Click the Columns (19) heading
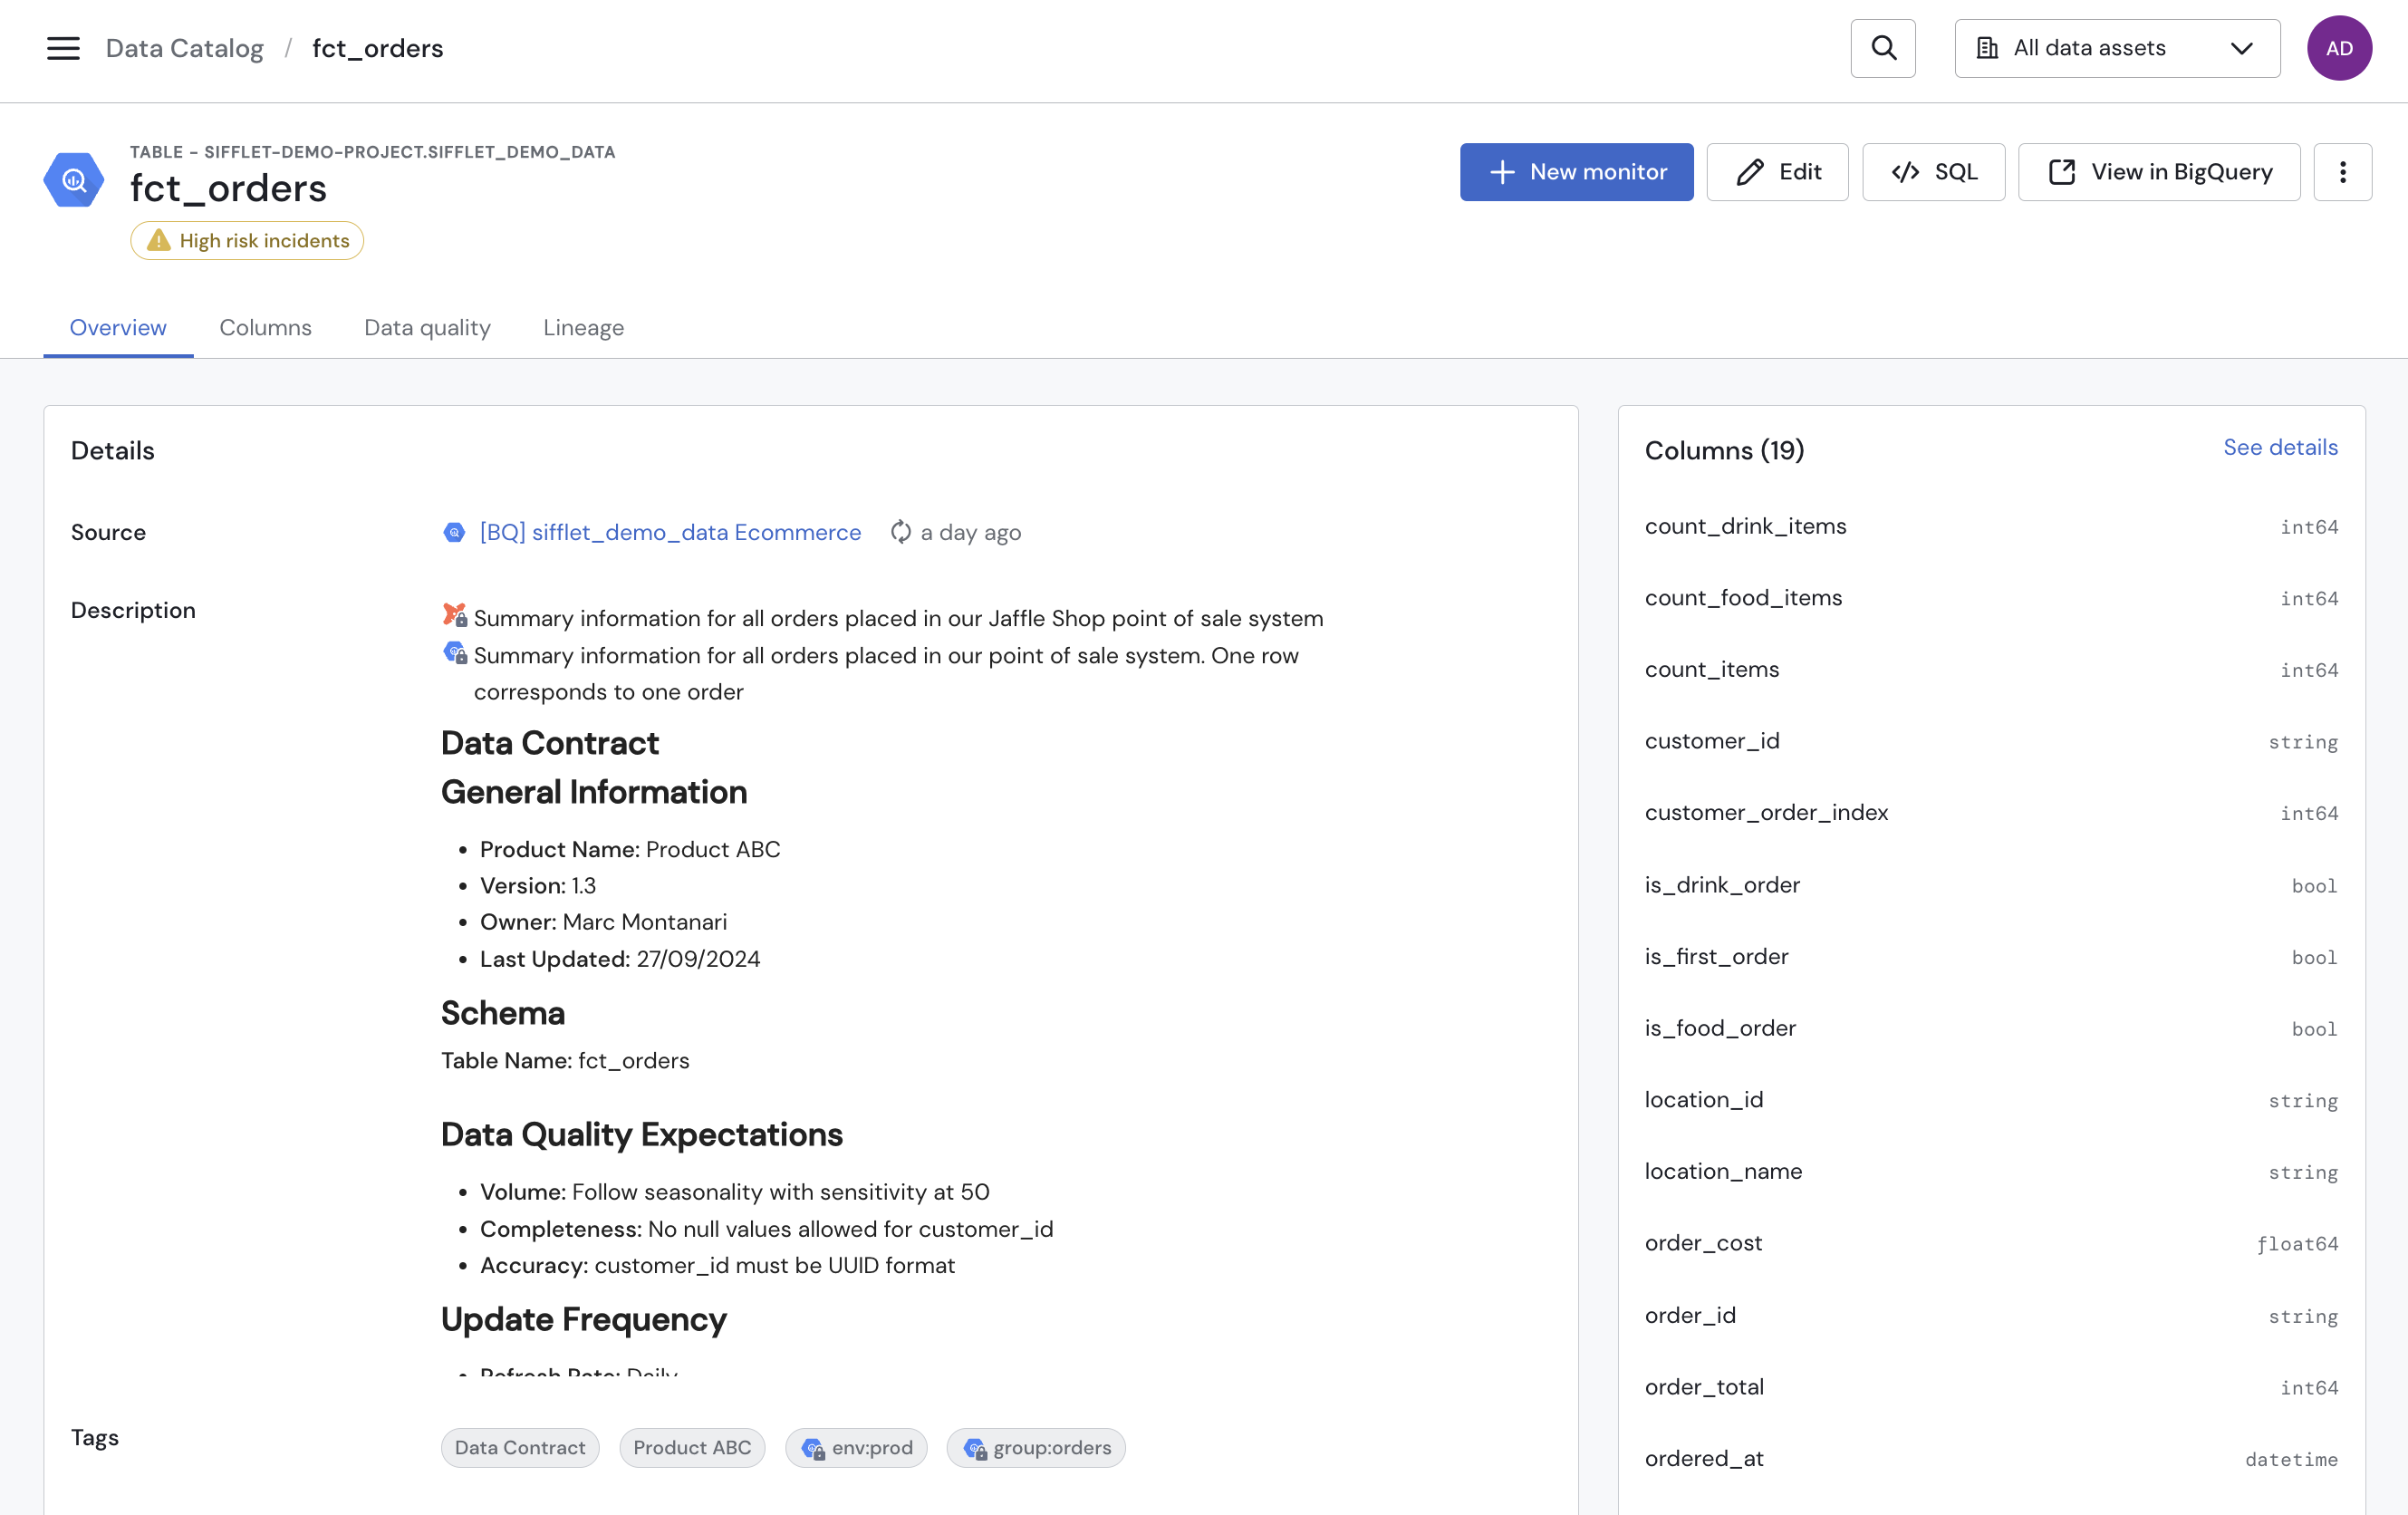The height and width of the screenshot is (1515, 2408). click(1724, 450)
